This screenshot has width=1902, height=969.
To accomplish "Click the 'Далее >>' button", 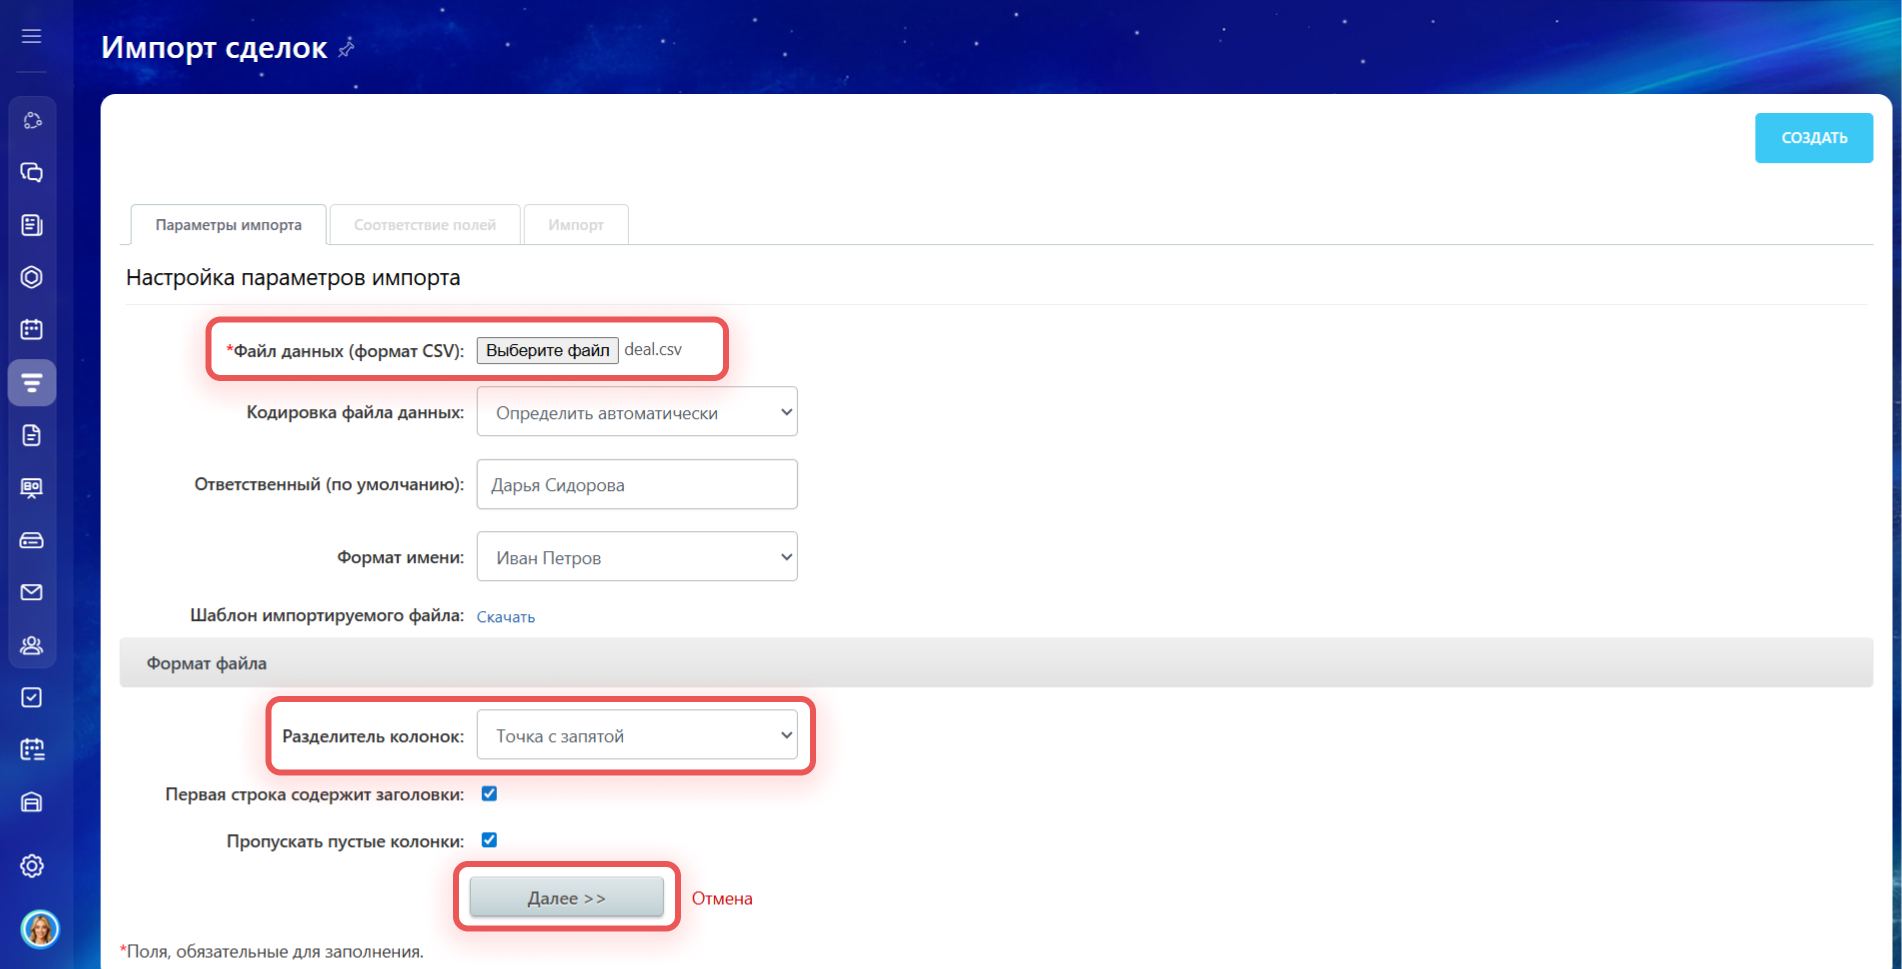I will [566, 897].
